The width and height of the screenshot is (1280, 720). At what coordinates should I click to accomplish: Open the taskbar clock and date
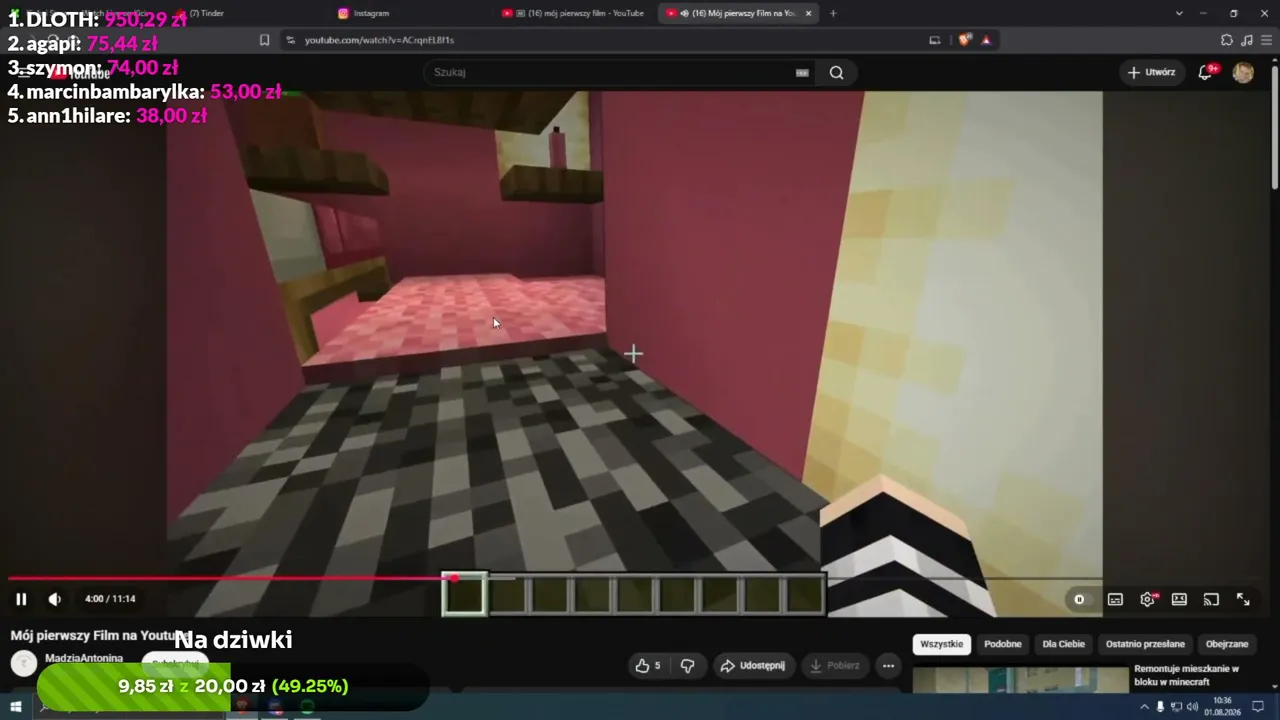click(1222, 707)
